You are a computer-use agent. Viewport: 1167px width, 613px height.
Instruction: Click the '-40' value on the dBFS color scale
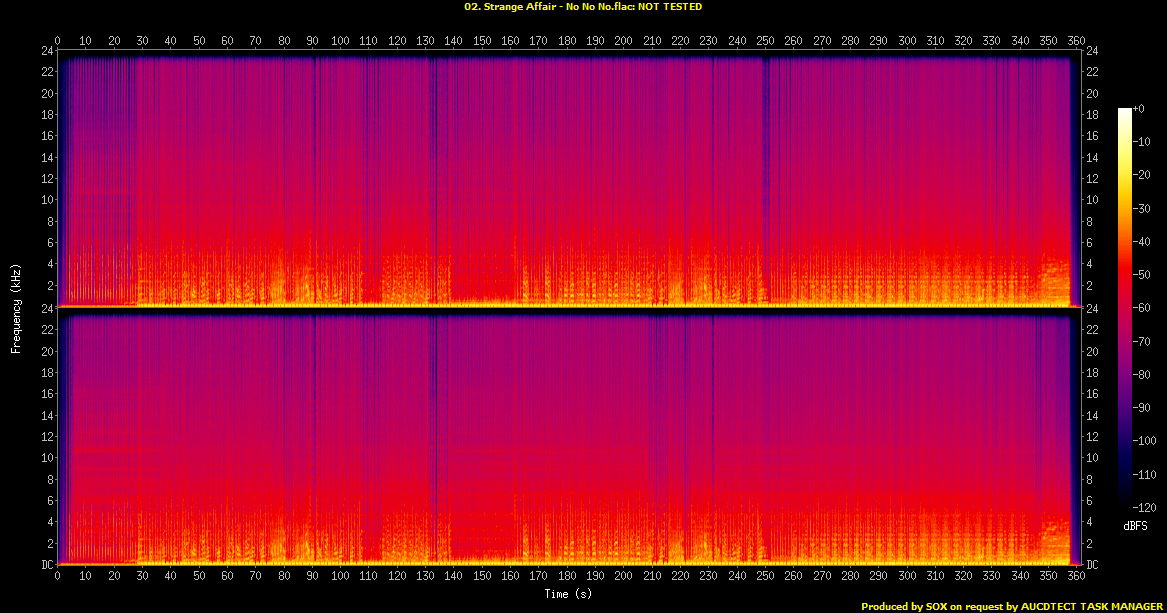coord(1142,242)
